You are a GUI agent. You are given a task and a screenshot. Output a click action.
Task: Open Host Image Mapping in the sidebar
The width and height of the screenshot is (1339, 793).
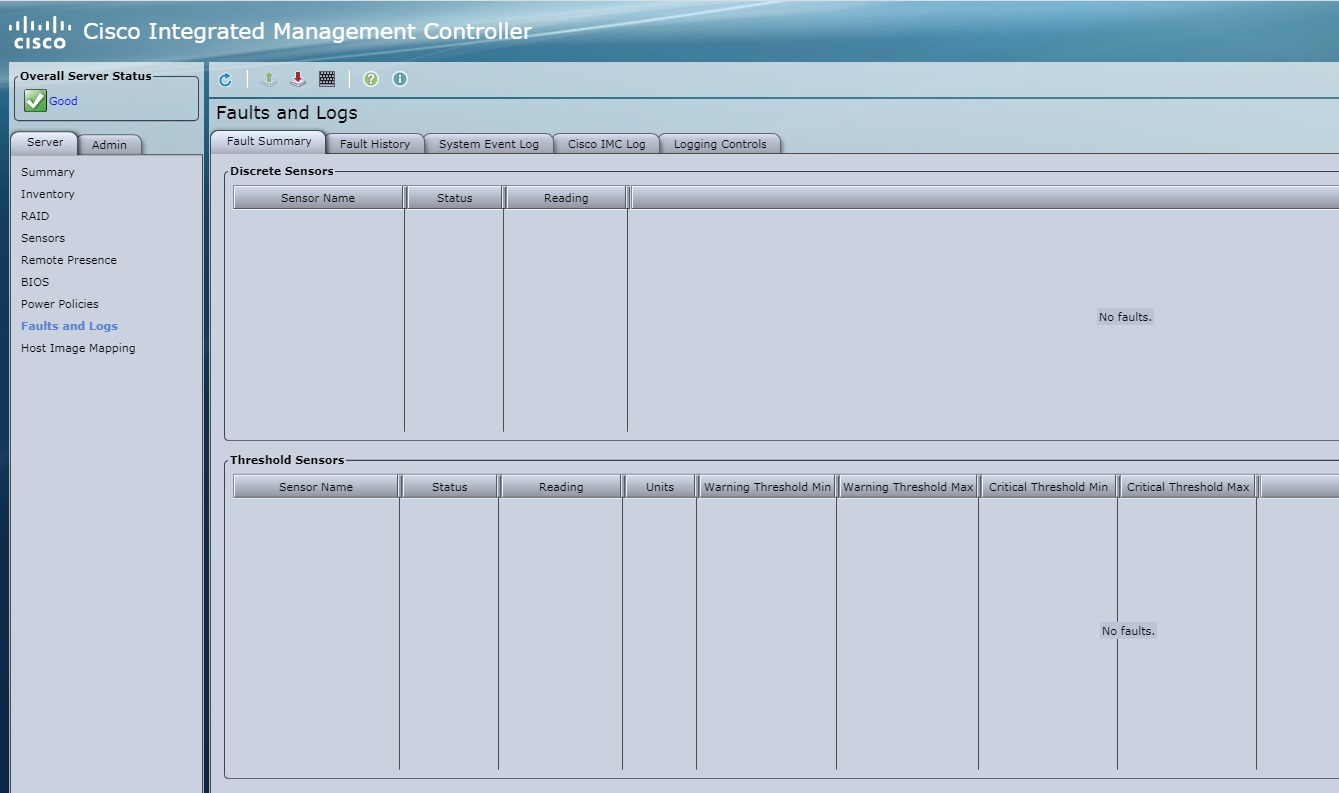78,348
